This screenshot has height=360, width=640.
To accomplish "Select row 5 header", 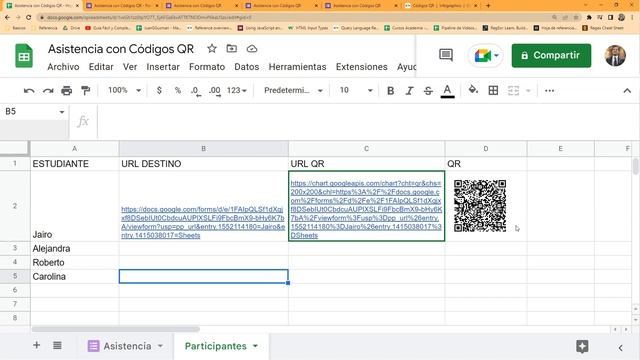I will [15, 276].
